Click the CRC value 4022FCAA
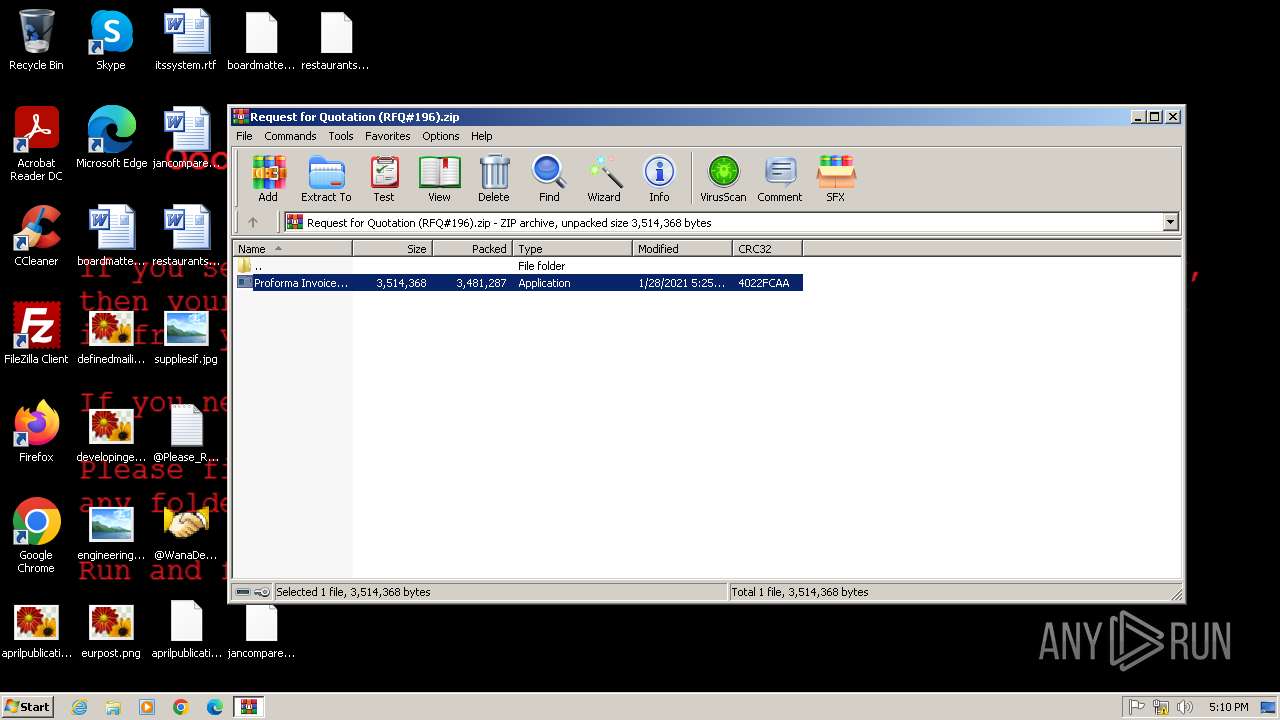Viewport: 1280px width, 720px height. (764, 283)
